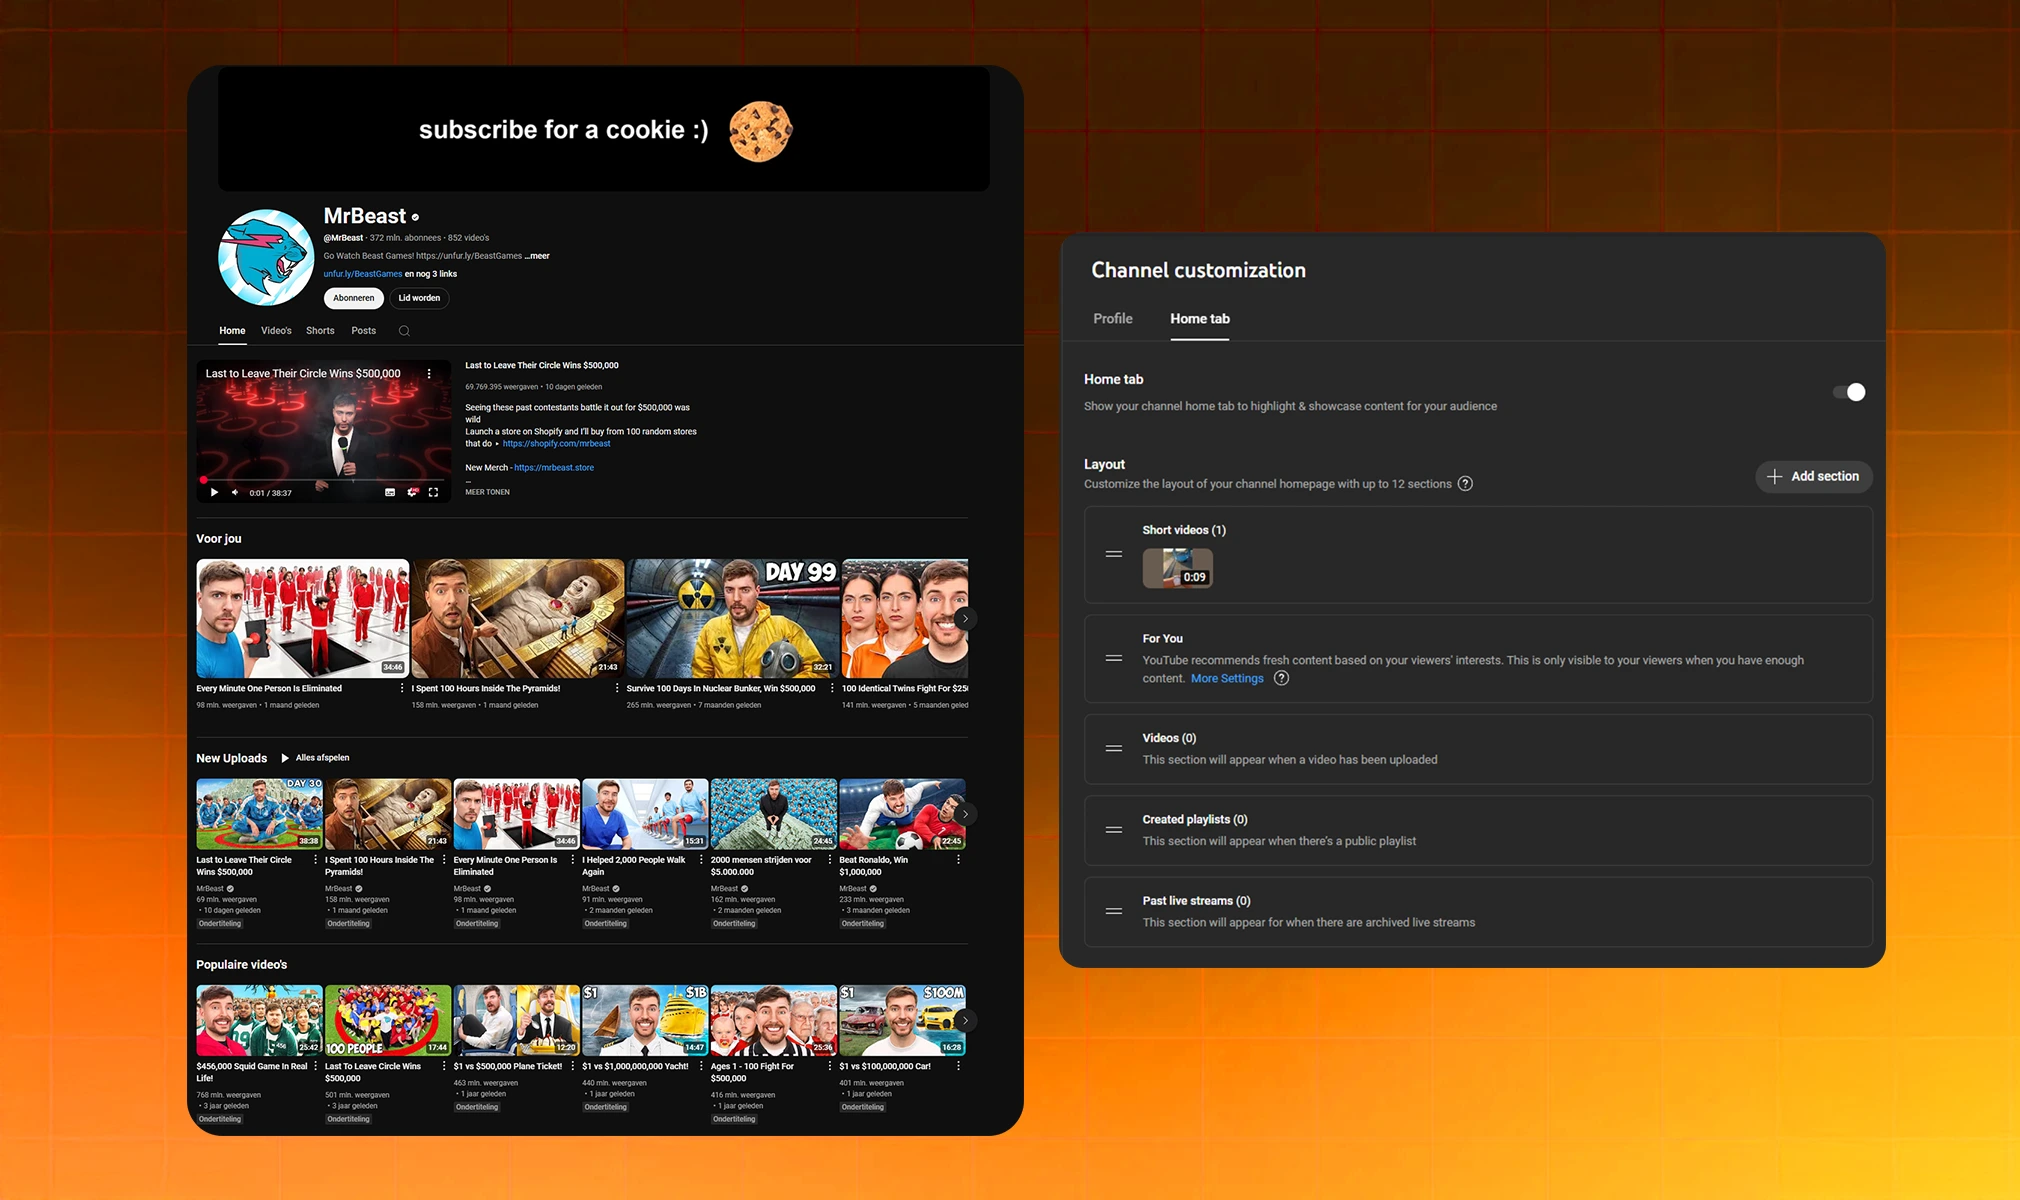
Task: Switch to the Profile tab in Channel customization
Action: 1112,318
